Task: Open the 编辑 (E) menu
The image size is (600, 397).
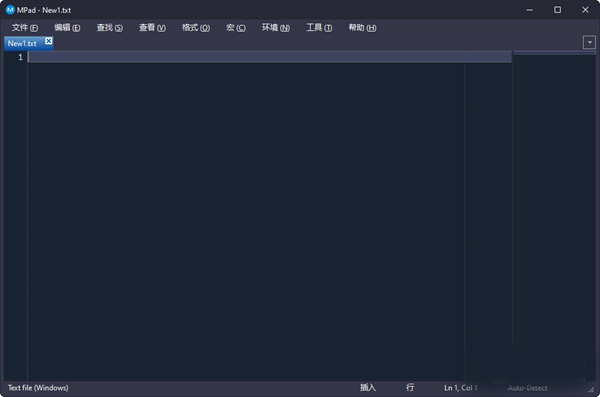Action: tap(67, 28)
